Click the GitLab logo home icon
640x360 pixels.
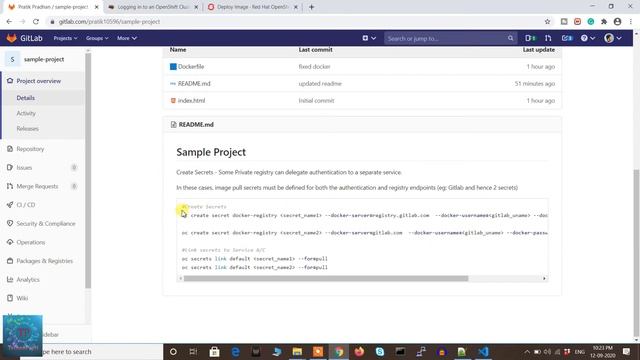[x=11, y=38]
